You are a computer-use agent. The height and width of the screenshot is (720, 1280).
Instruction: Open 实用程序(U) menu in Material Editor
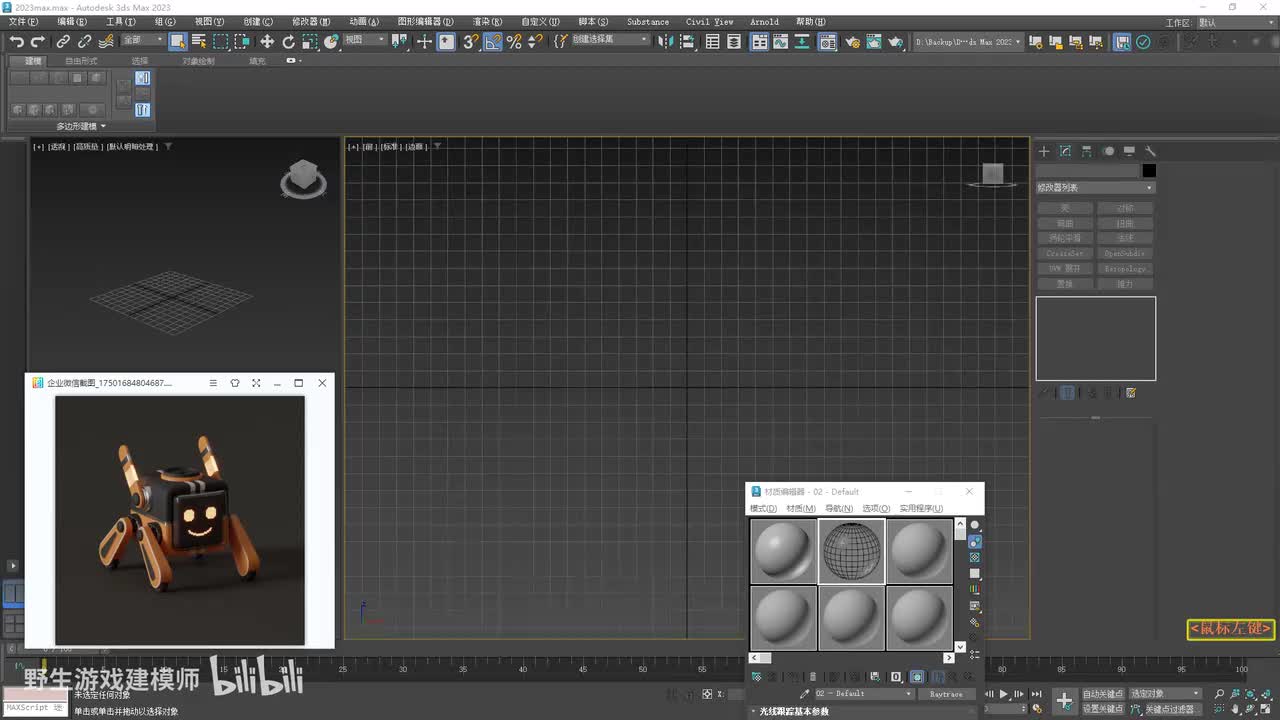[x=921, y=508]
